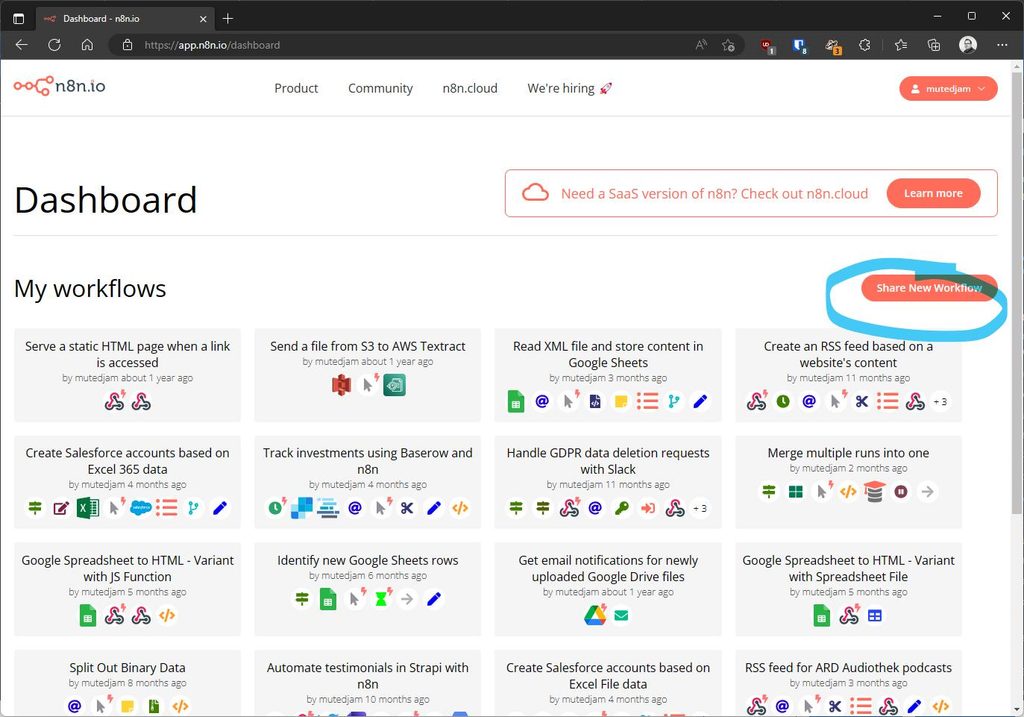Click cloud icon in n8n.cloud banner
1024x717 pixels.
(535, 193)
